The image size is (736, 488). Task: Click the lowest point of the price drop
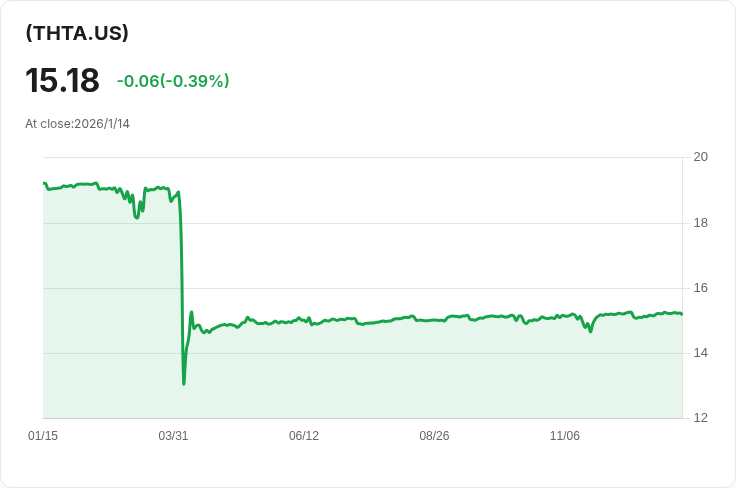pos(184,383)
